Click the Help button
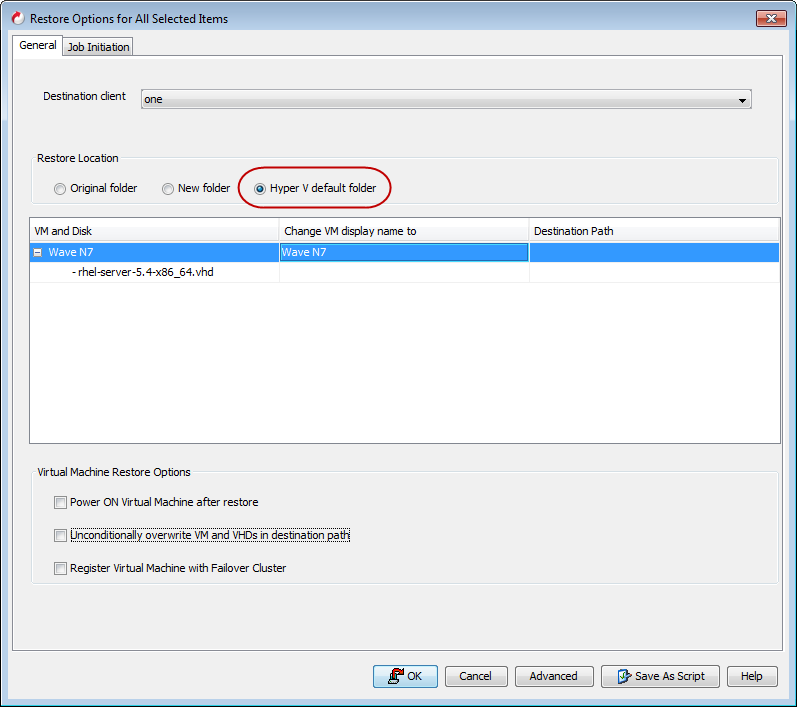Viewport: 797px width, 707px height. pos(752,676)
